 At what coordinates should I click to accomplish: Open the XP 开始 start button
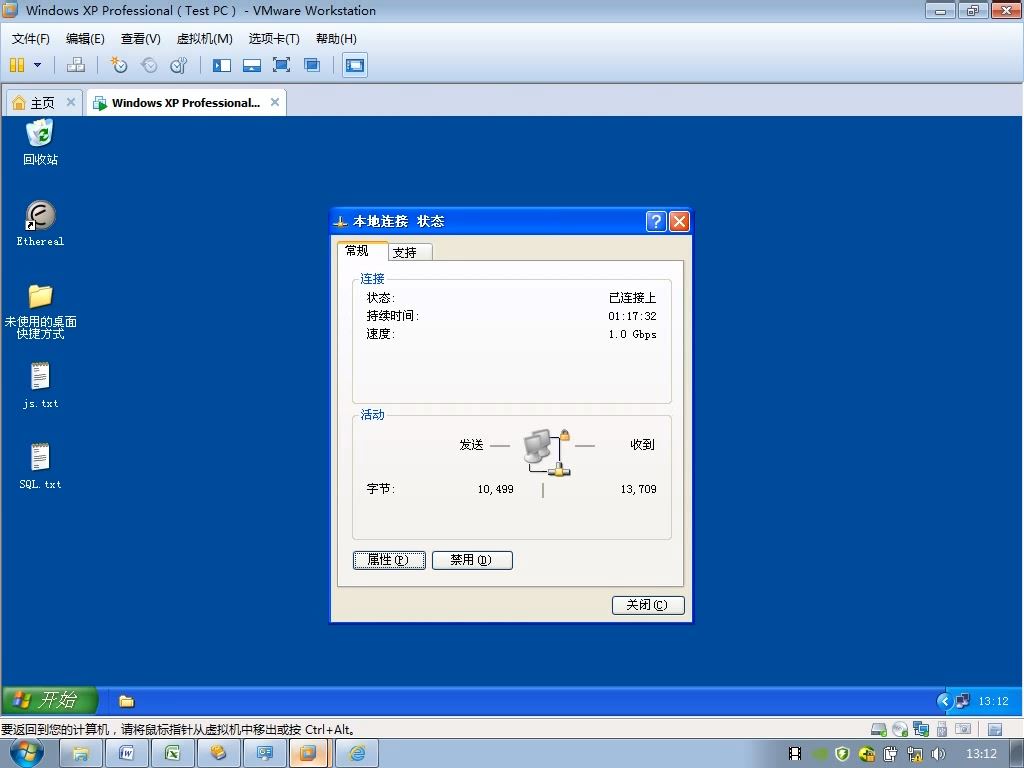(49, 701)
